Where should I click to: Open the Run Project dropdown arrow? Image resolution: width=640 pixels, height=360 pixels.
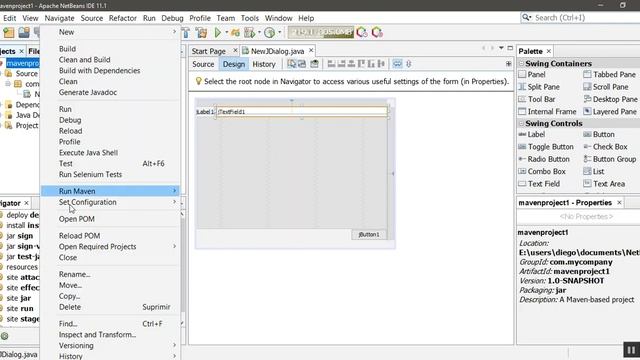point(227,32)
